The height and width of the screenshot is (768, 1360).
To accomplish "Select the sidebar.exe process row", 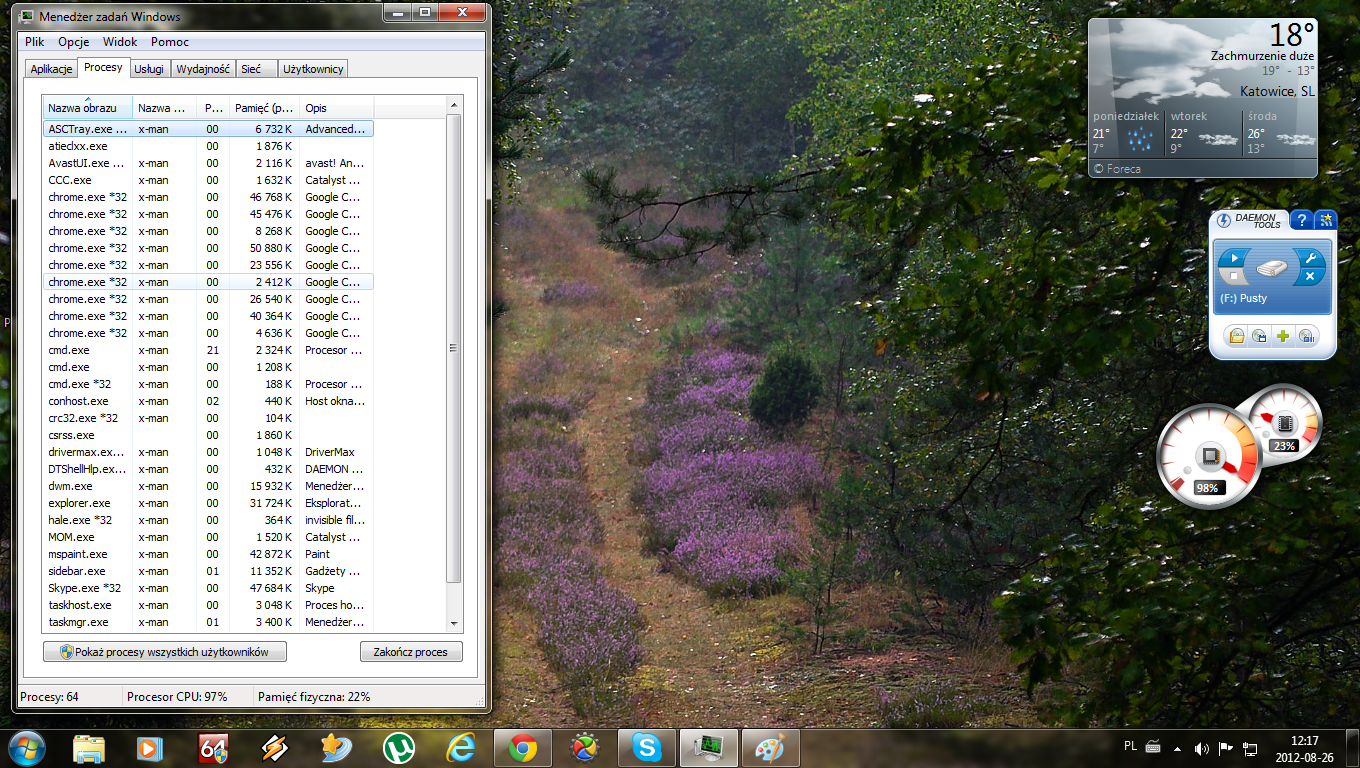I will point(208,571).
